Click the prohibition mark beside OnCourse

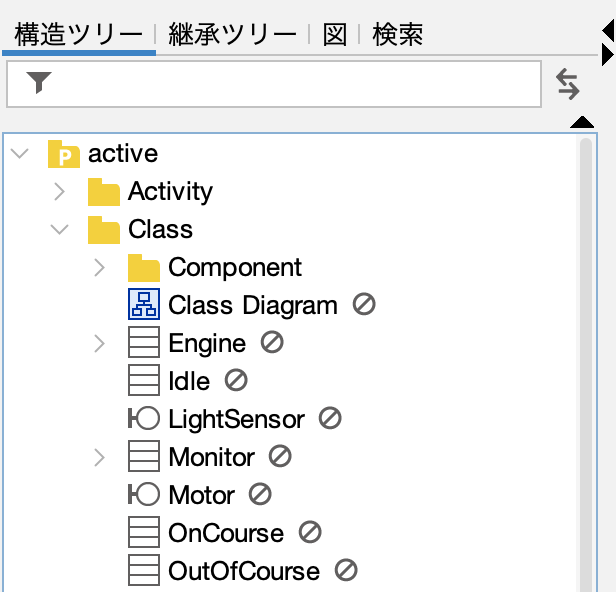tap(310, 532)
